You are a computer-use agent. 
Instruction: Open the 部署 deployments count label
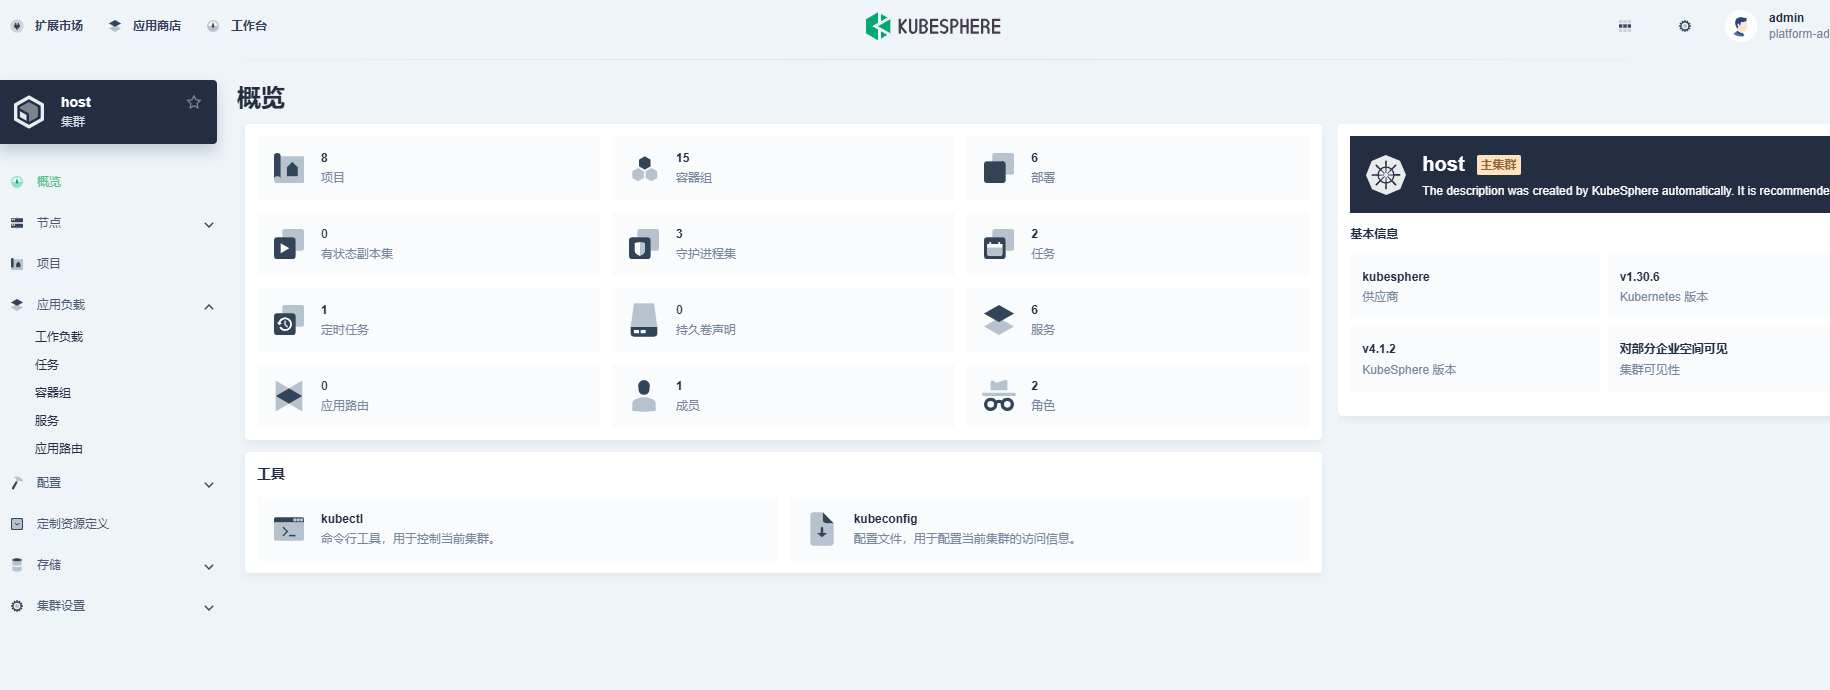1043,178
